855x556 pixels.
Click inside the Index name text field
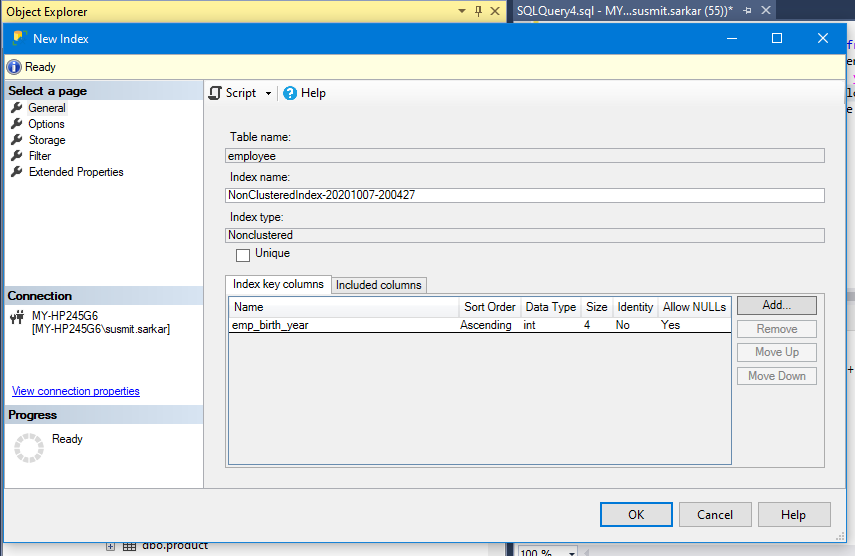[x=525, y=196]
